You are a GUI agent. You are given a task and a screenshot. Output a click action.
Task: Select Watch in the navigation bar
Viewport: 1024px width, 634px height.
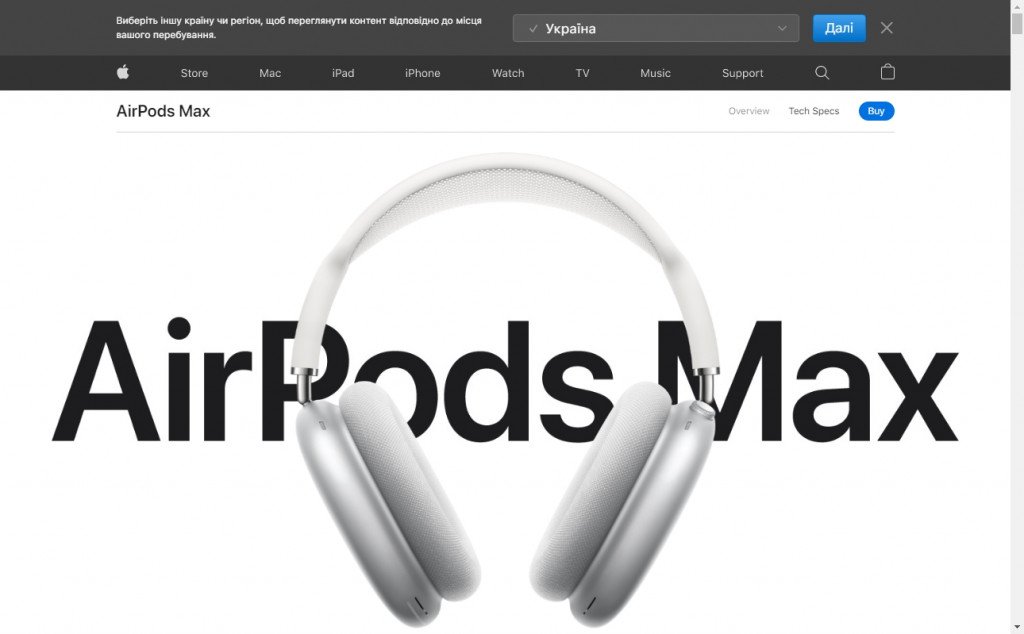[508, 73]
